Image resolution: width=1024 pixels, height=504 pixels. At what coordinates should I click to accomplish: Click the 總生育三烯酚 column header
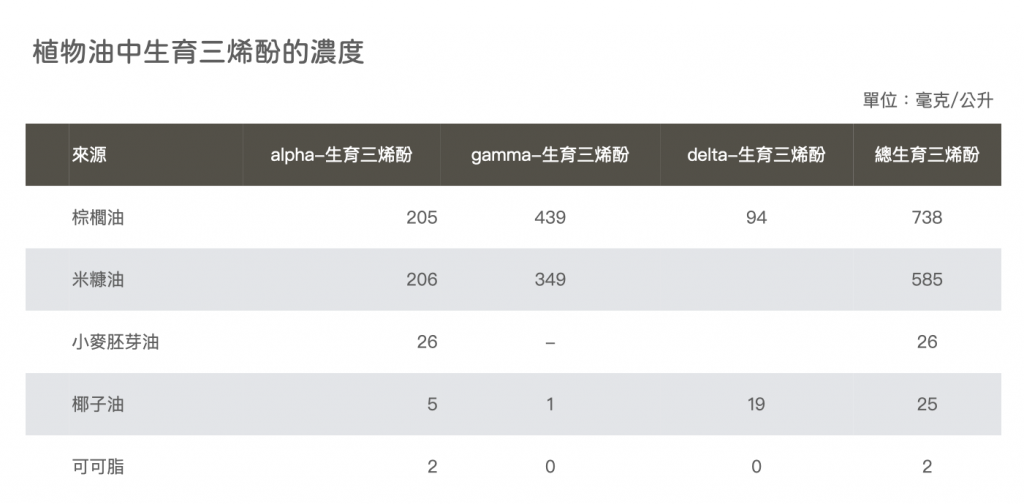(x=927, y=155)
